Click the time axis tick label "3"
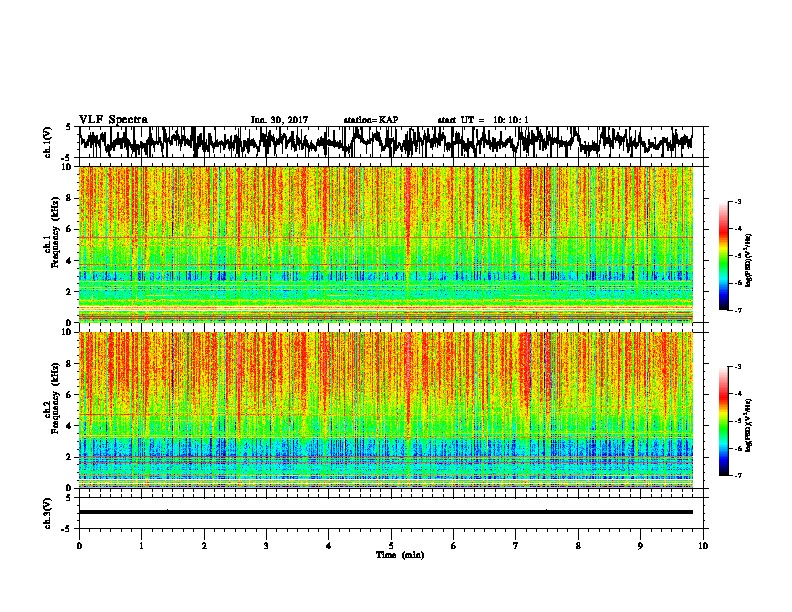Image resolution: width=792 pixels, height=612 pixels. click(x=266, y=546)
